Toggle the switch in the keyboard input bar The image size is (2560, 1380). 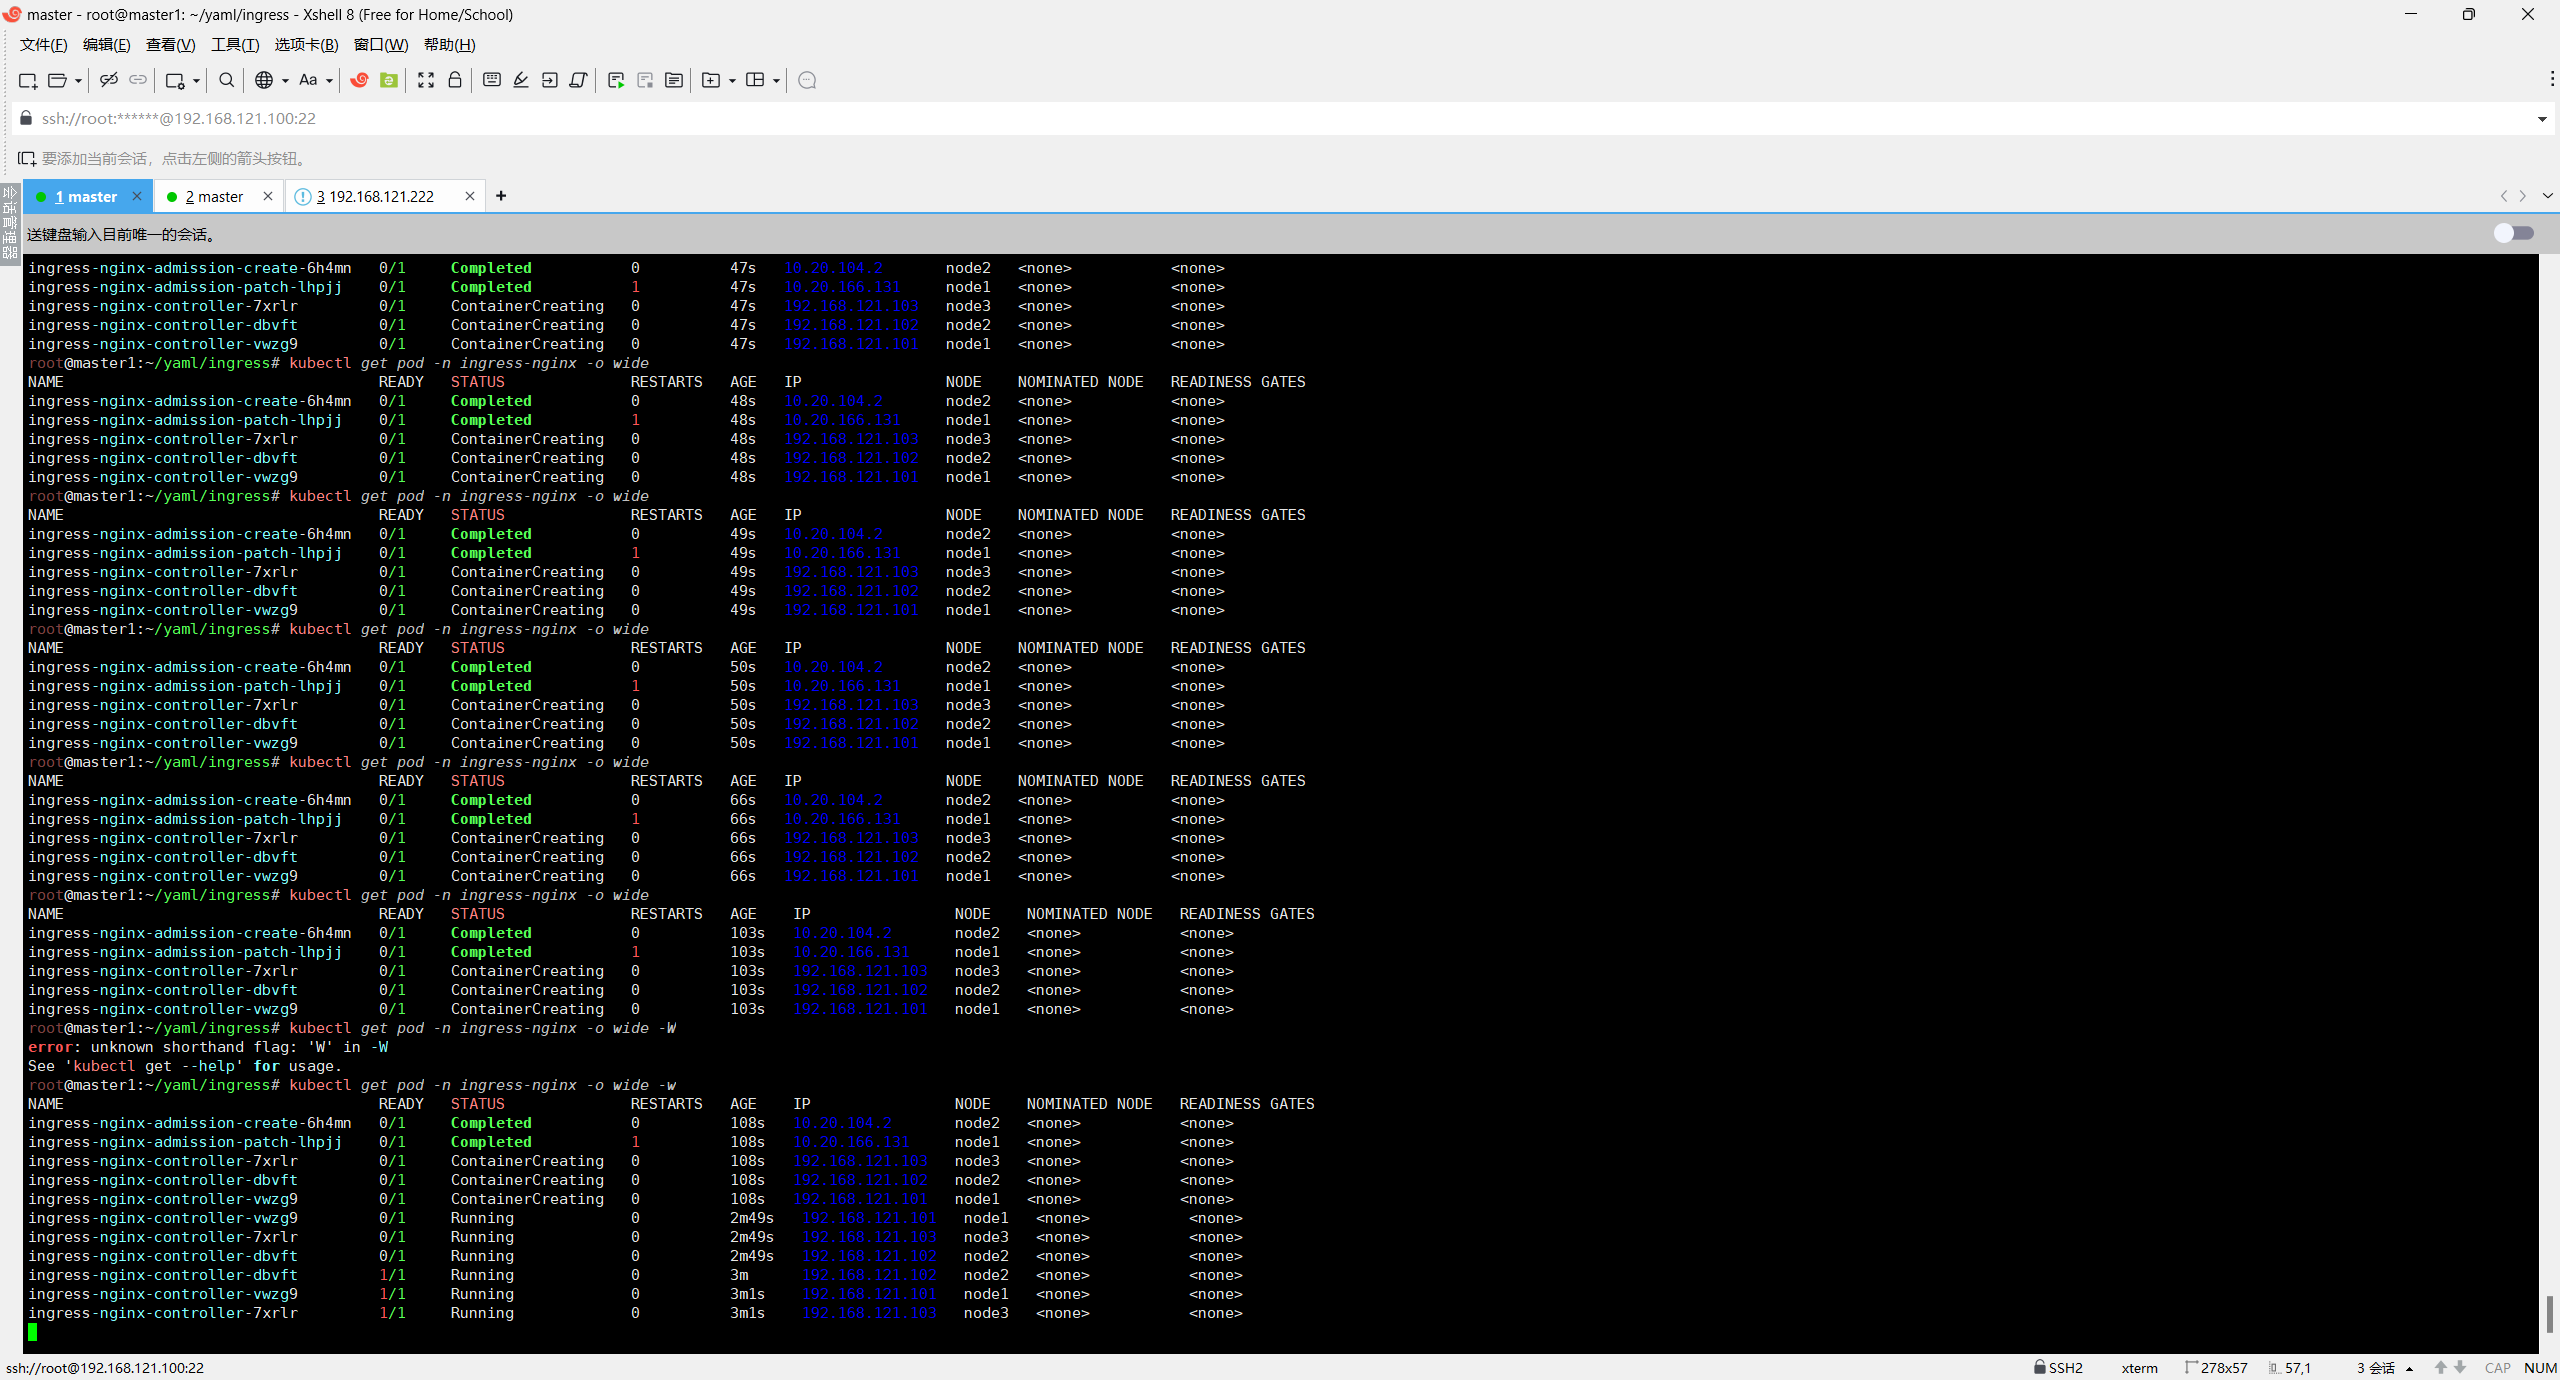(x=2513, y=233)
